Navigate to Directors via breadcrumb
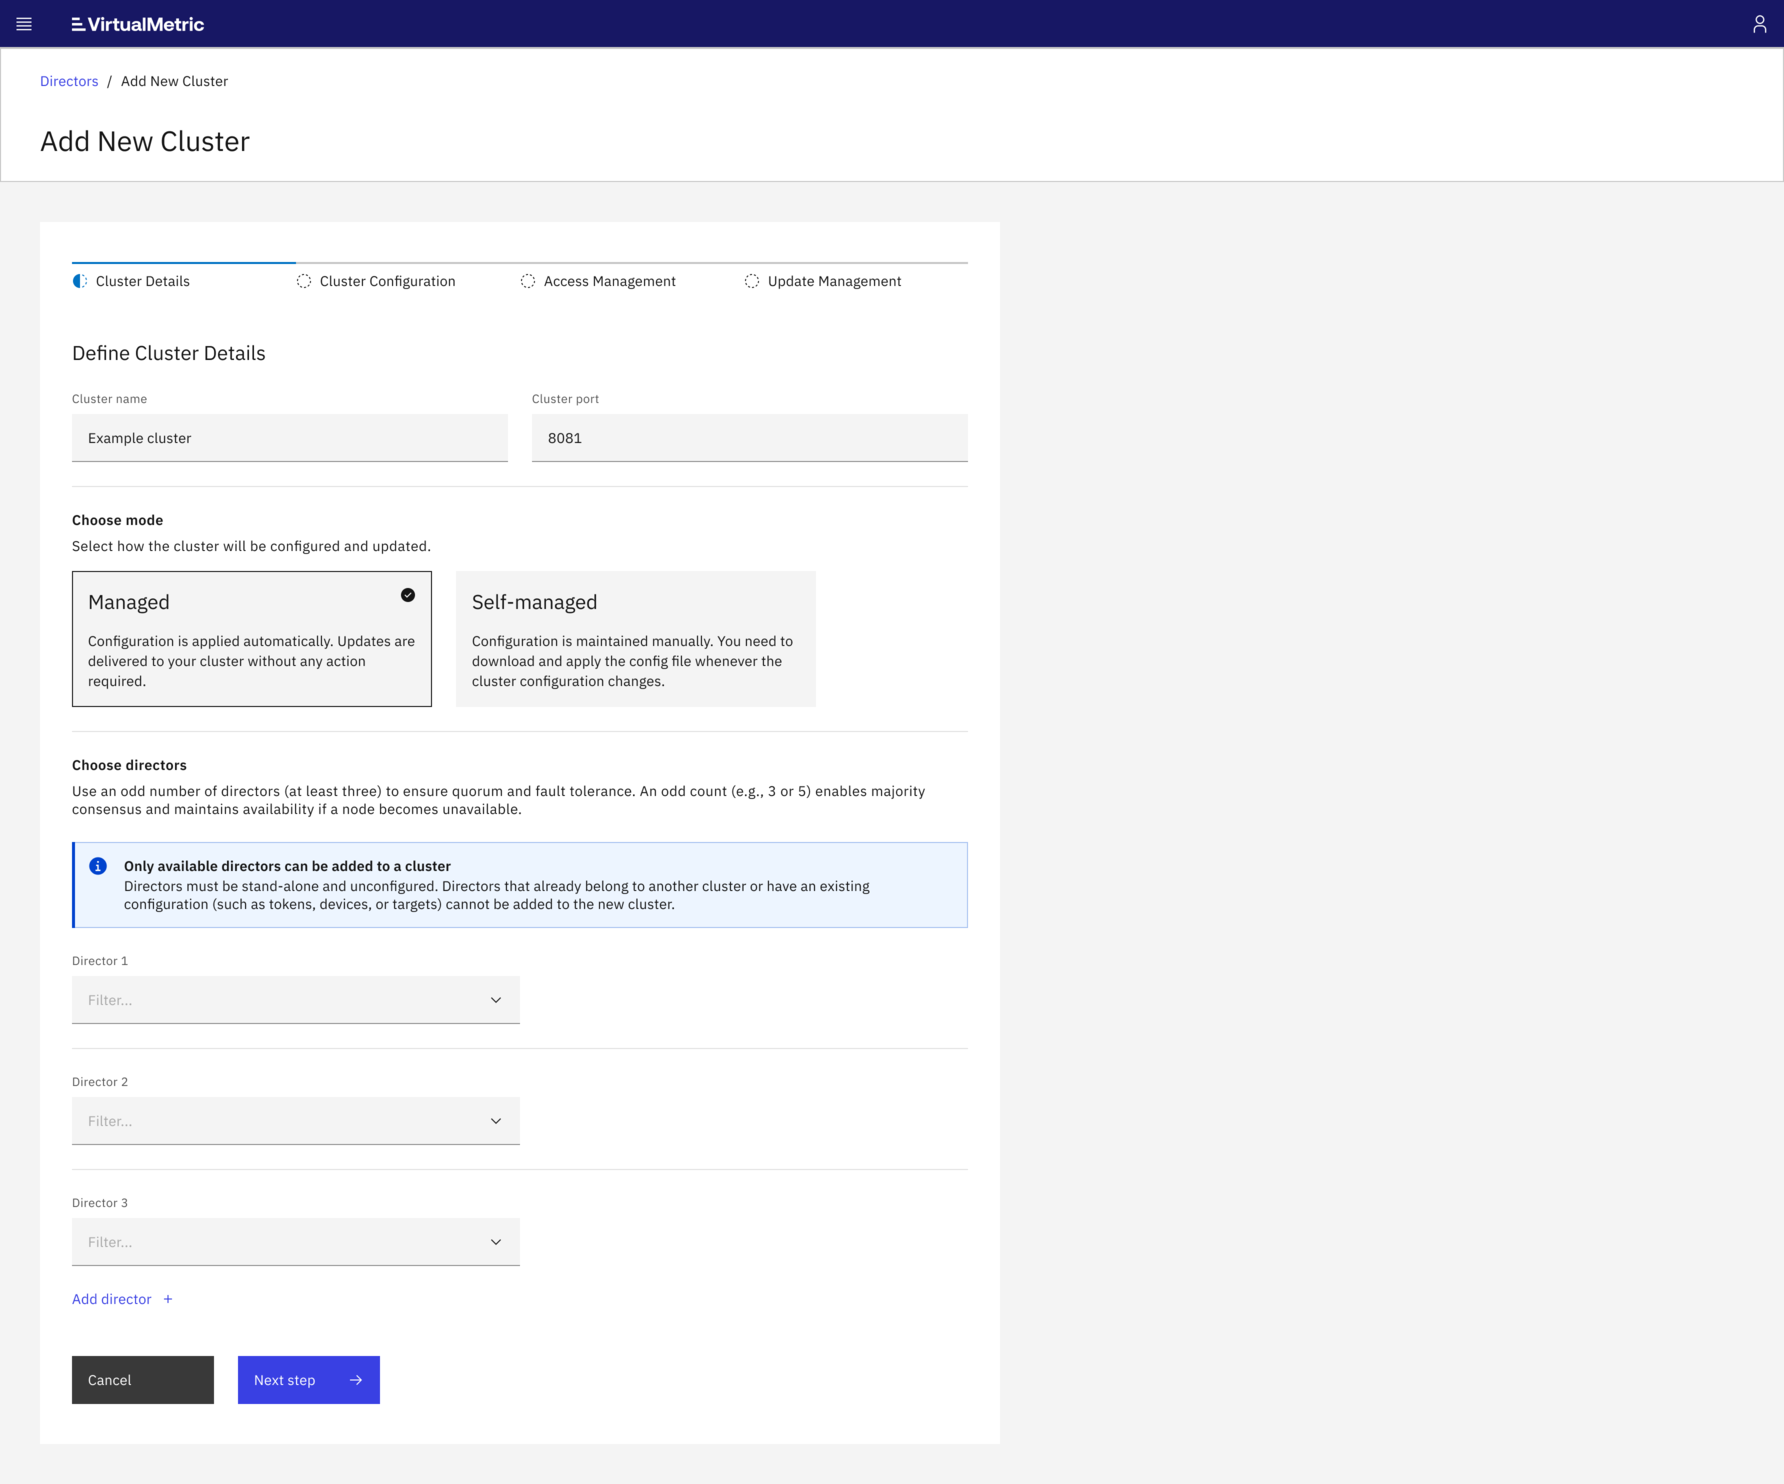 [x=68, y=81]
